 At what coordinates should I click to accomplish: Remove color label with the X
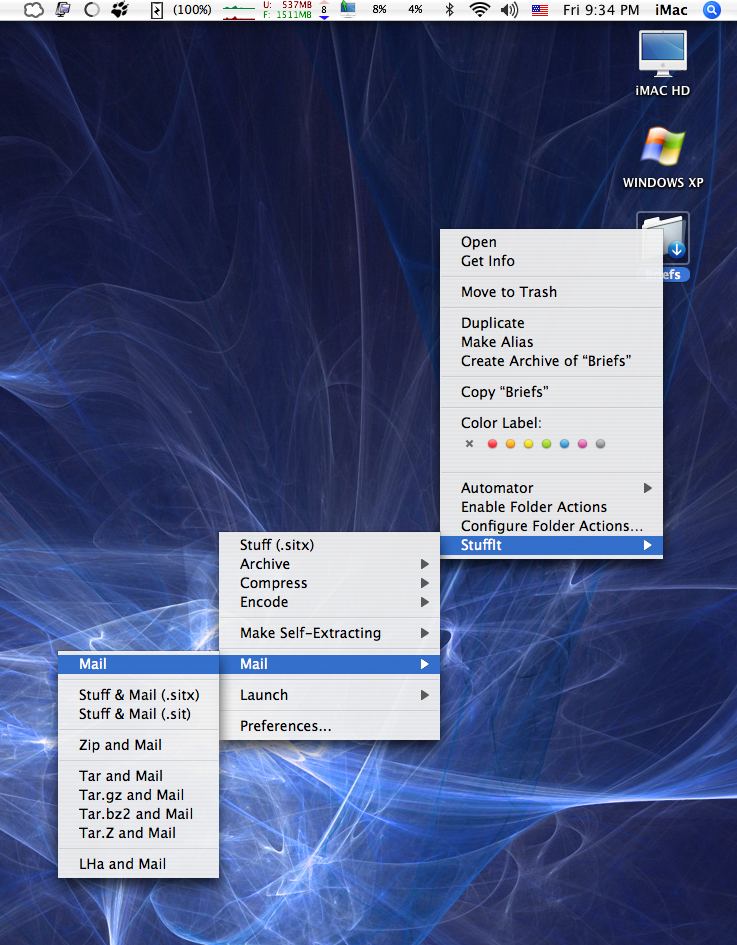pyautogui.click(x=469, y=444)
